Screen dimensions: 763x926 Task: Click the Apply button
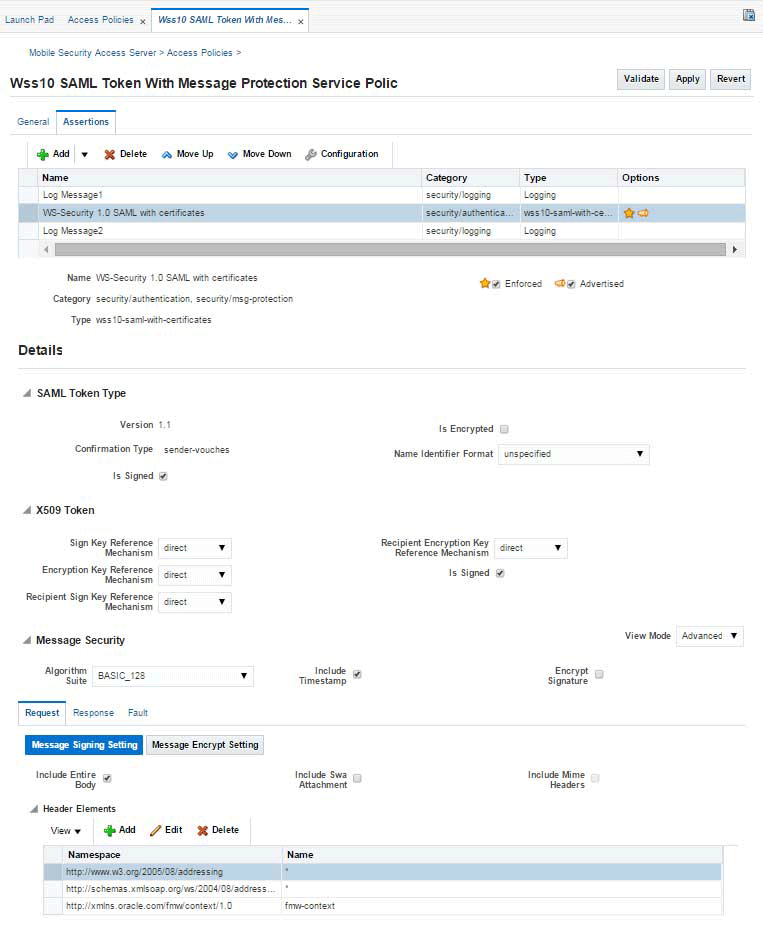coord(687,79)
